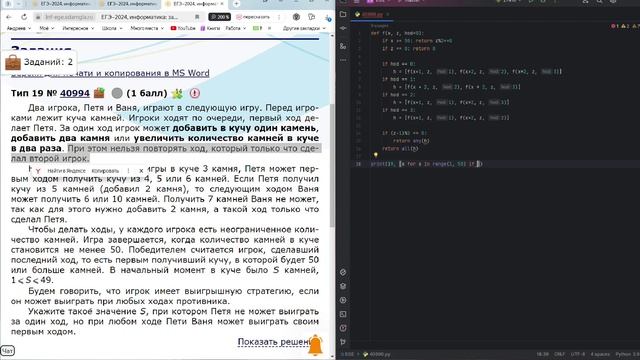Open the YouTube bookmark
This screenshot has width=640, height=360.
pyautogui.click(x=183, y=28)
